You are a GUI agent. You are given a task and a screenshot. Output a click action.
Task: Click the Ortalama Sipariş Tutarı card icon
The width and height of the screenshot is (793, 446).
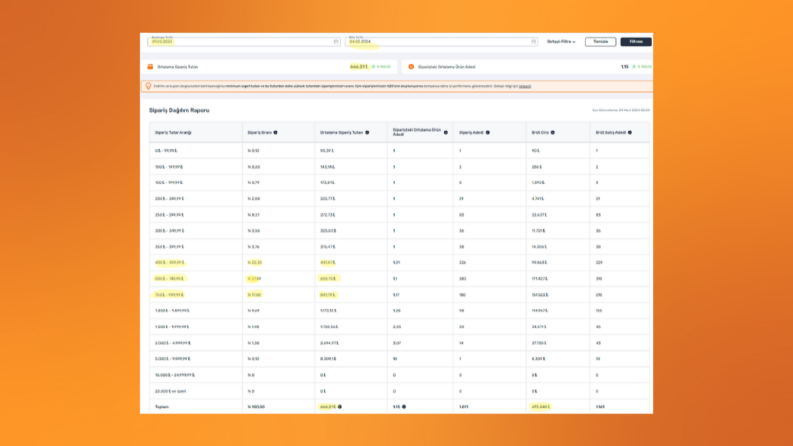pos(150,67)
